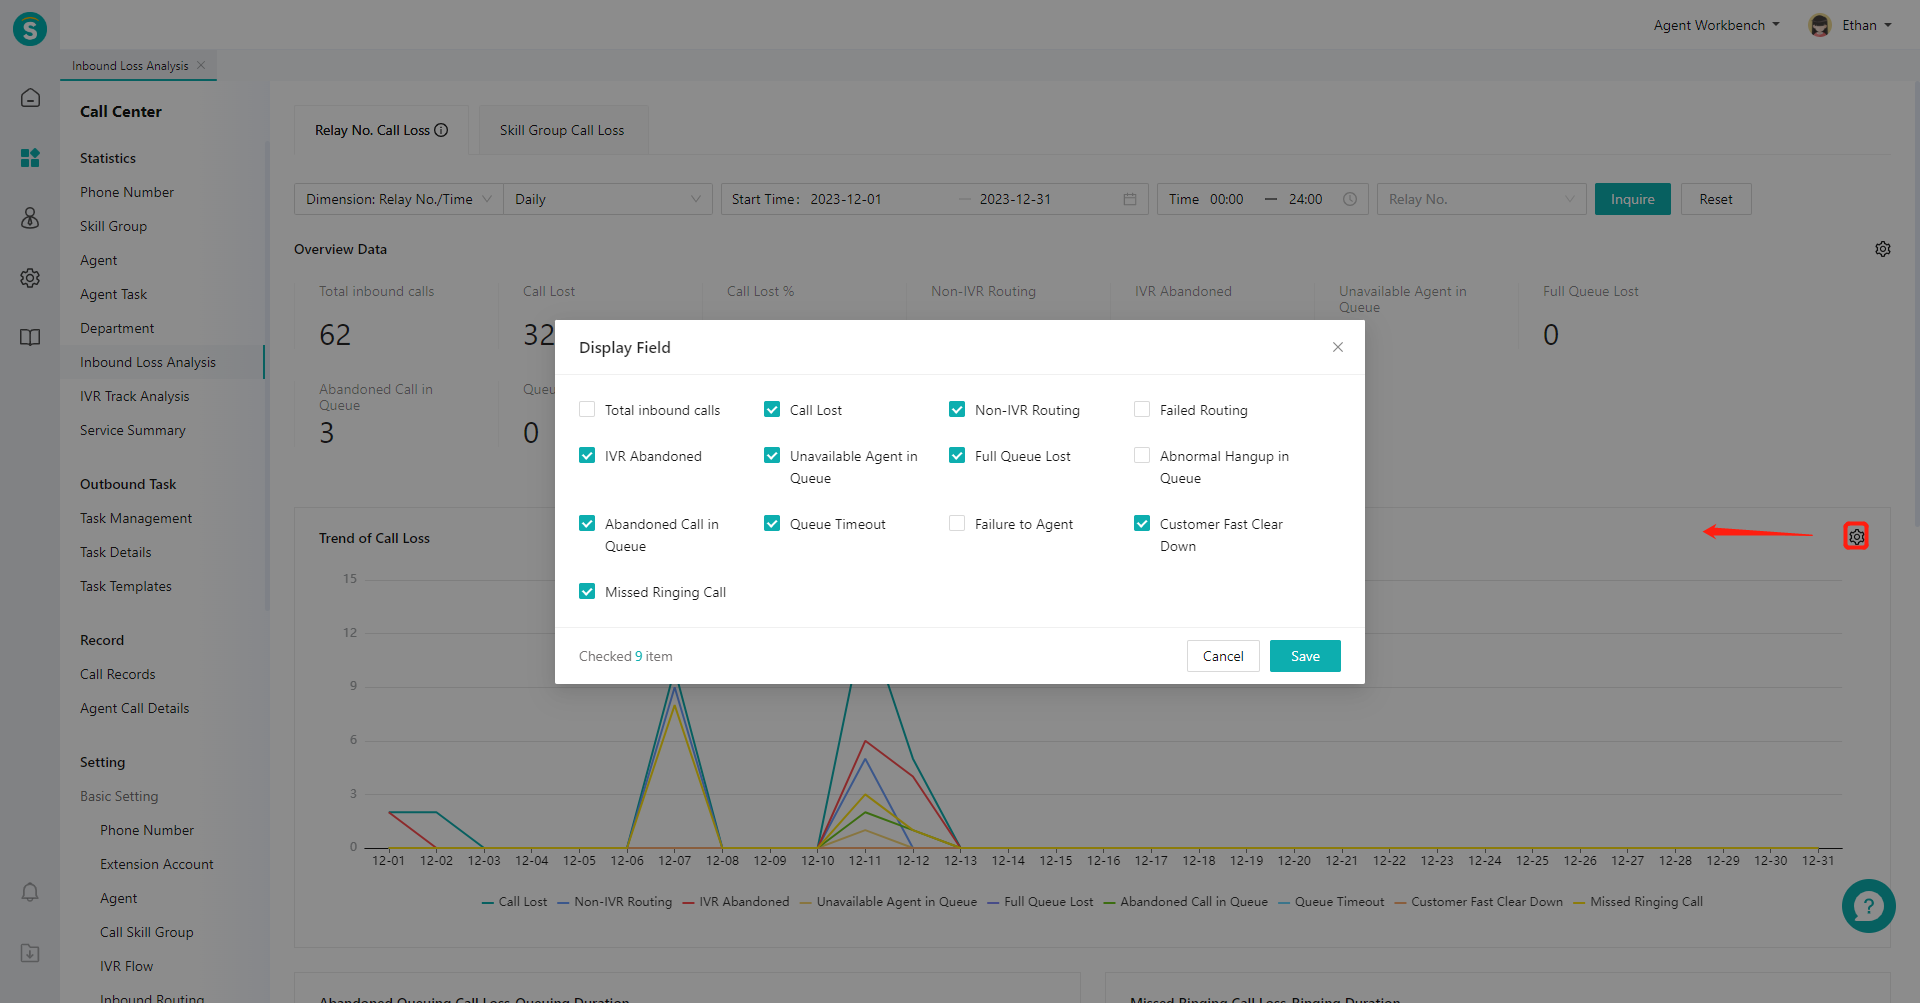The image size is (1920, 1003).
Task: Check Abnormal Hangup in Queue checkbox
Action: (x=1142, y=455)
